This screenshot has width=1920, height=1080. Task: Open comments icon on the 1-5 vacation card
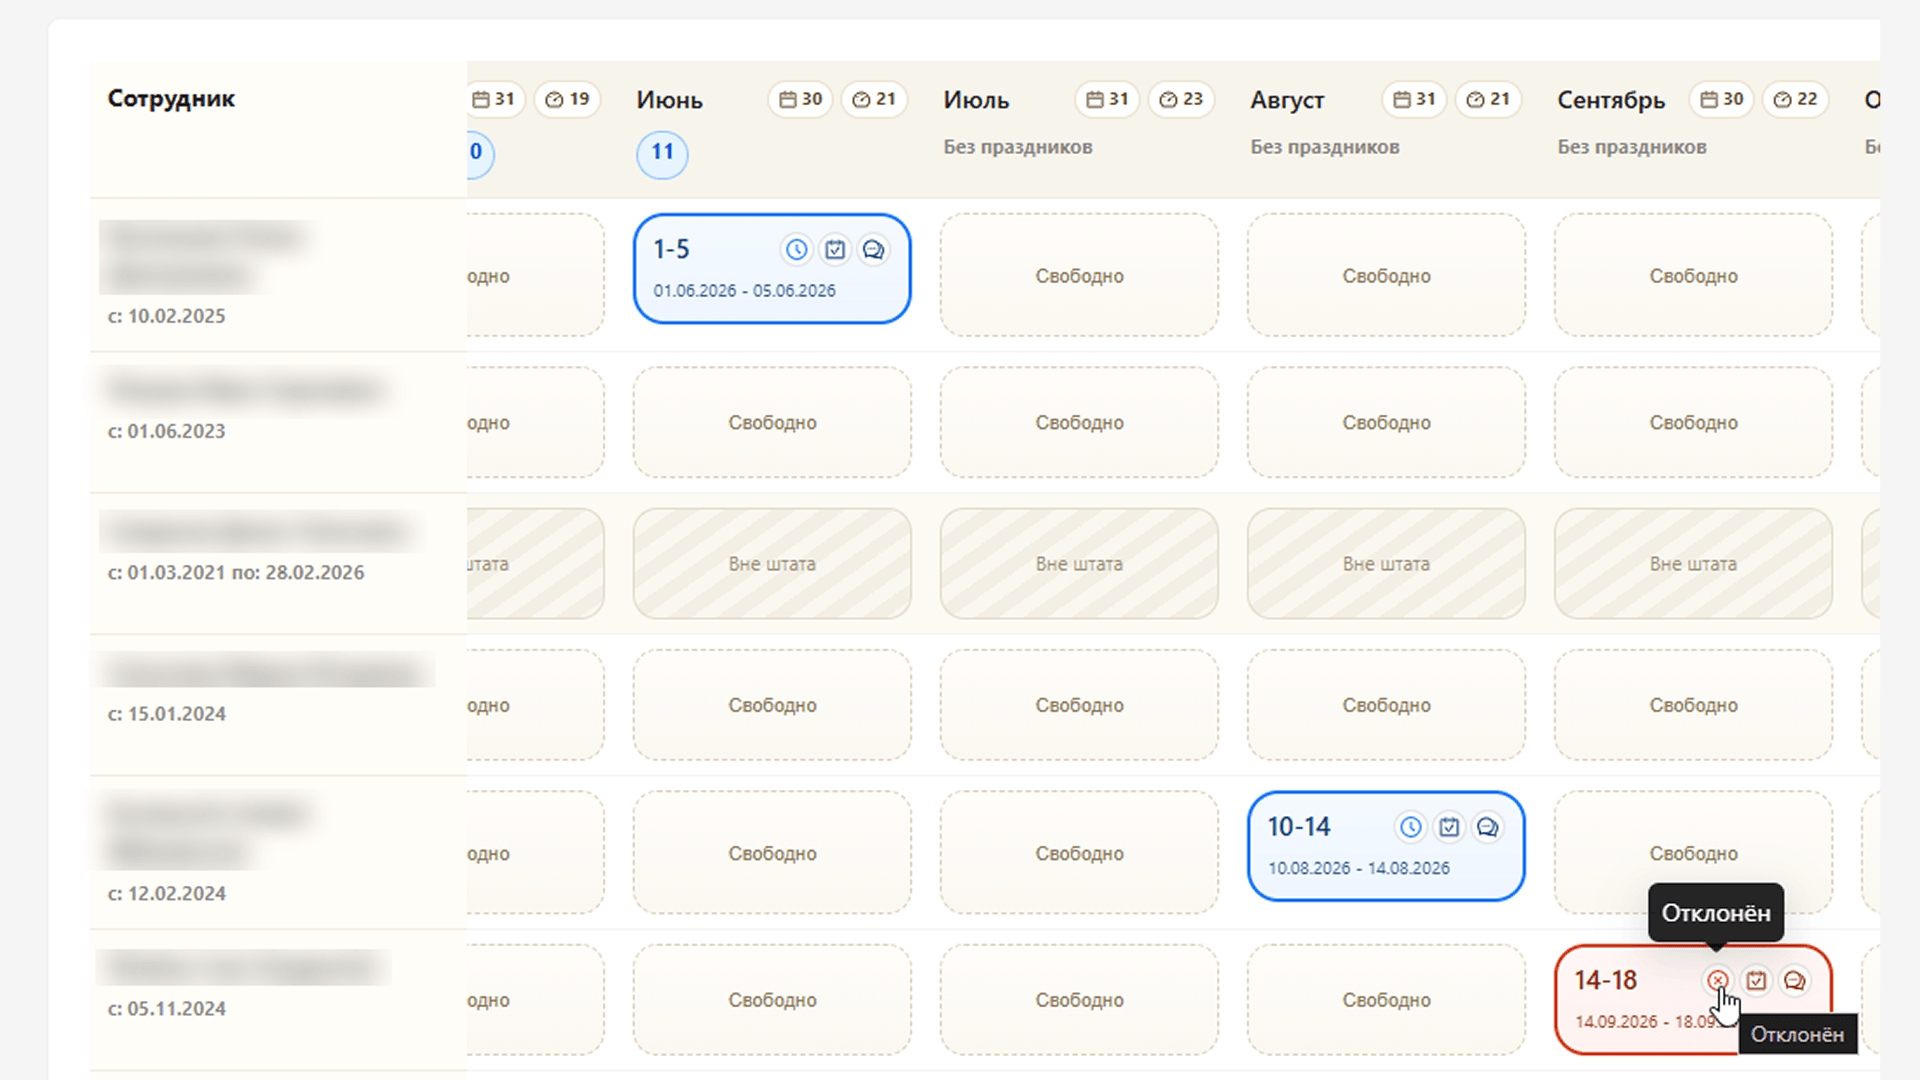pos(874,250)
